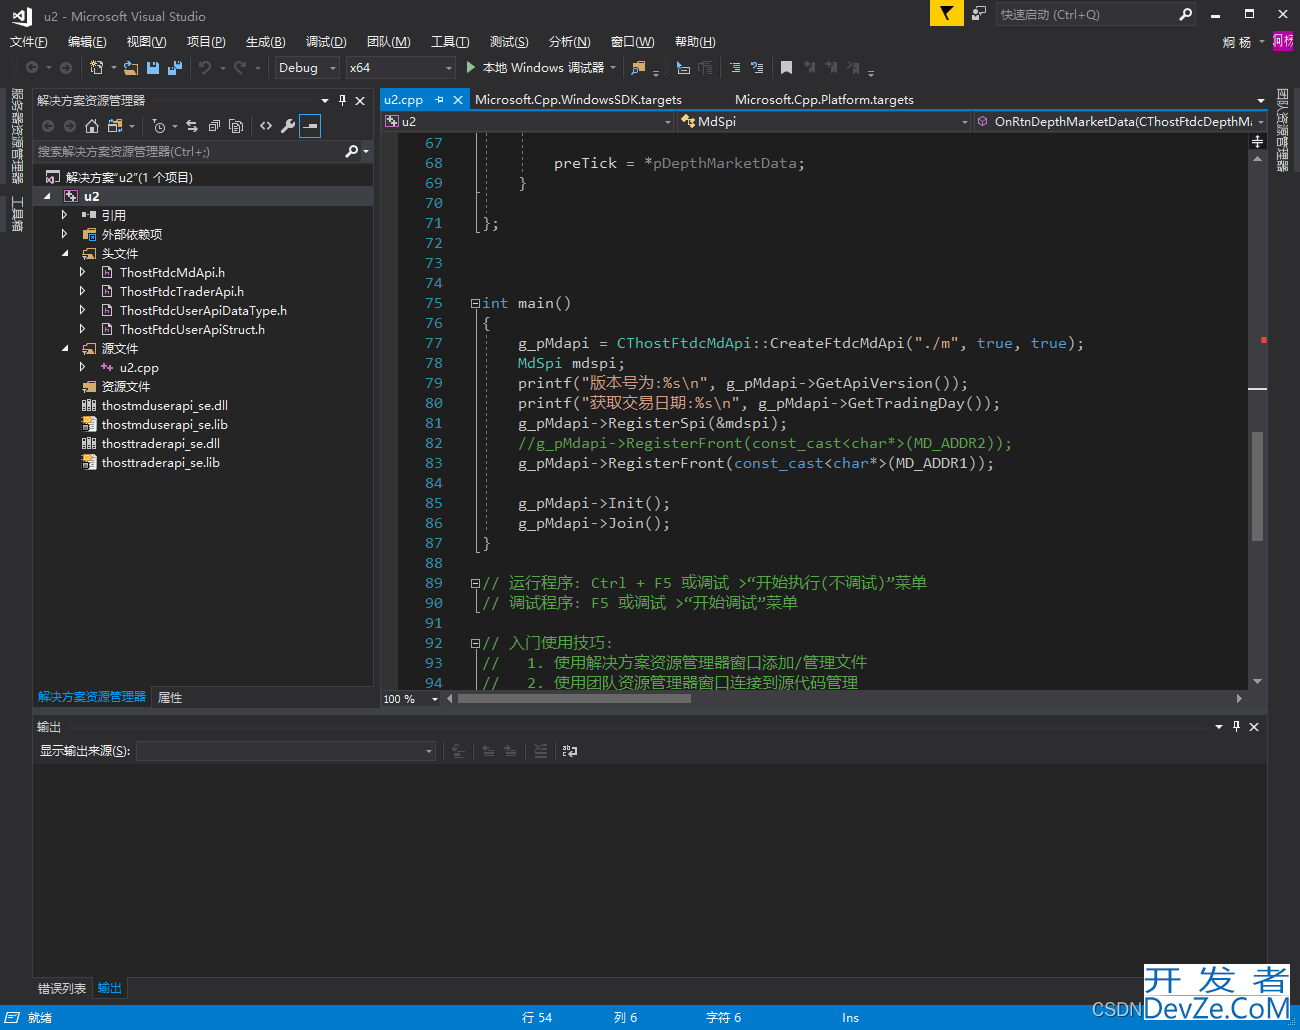This screenshot has height=1030, width=1300.
Task: Open the 编辑(E) menu
Action: pos(87,41)
